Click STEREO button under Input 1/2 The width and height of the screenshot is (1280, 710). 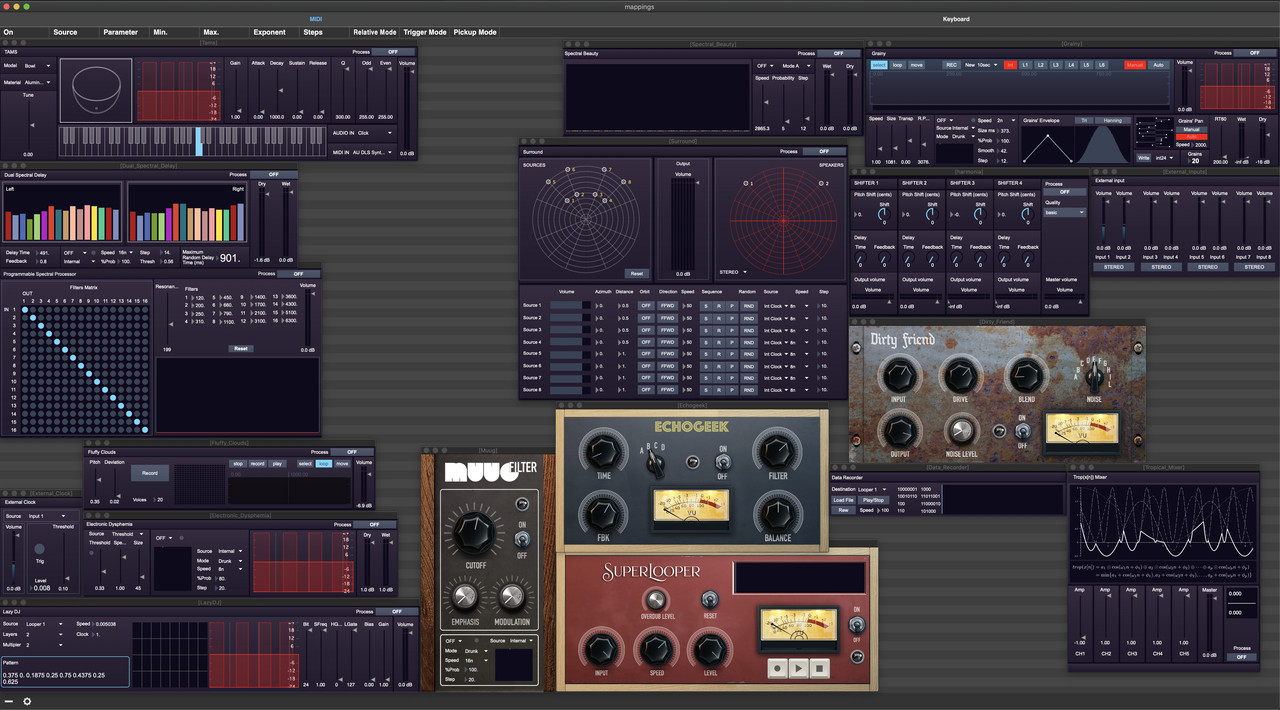tap(1114, 267)
